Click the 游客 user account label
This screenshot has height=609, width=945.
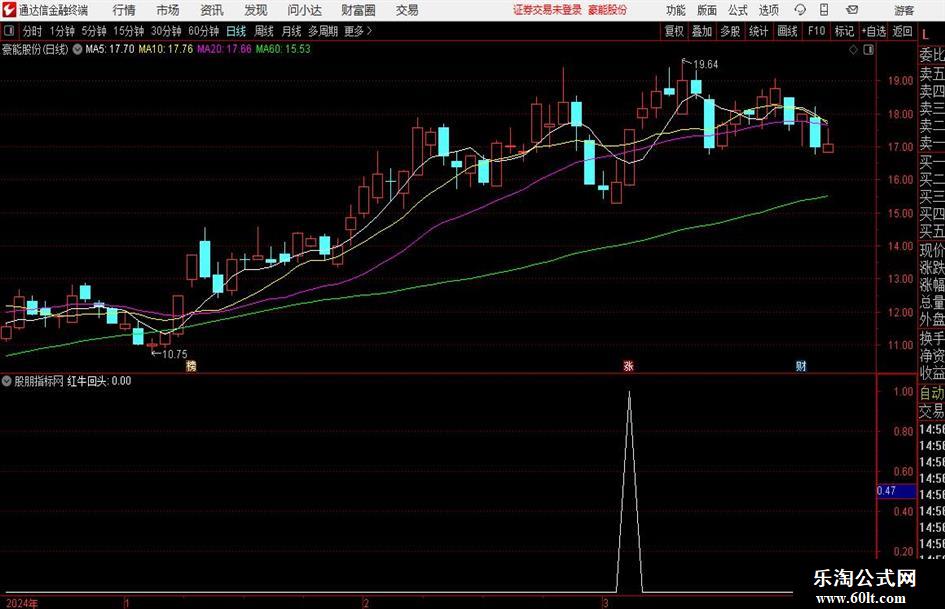click(904, 10)
